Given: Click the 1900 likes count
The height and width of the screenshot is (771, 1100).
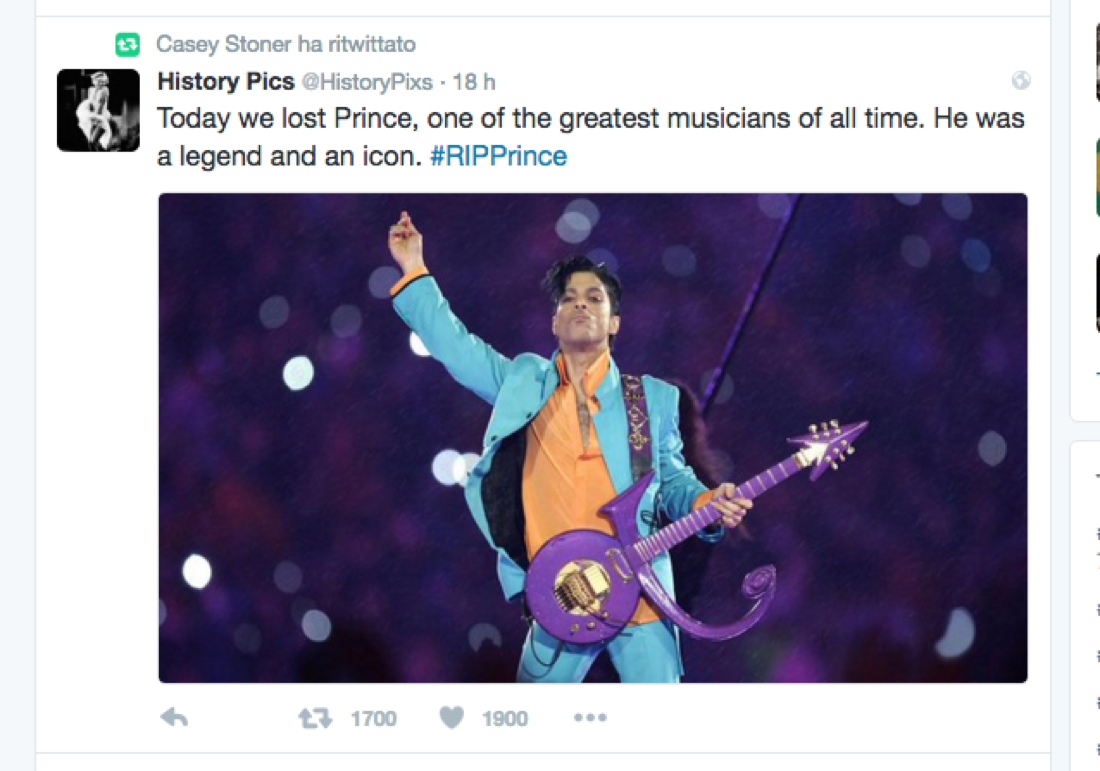Looking at the screenshot, I should 504,718.
